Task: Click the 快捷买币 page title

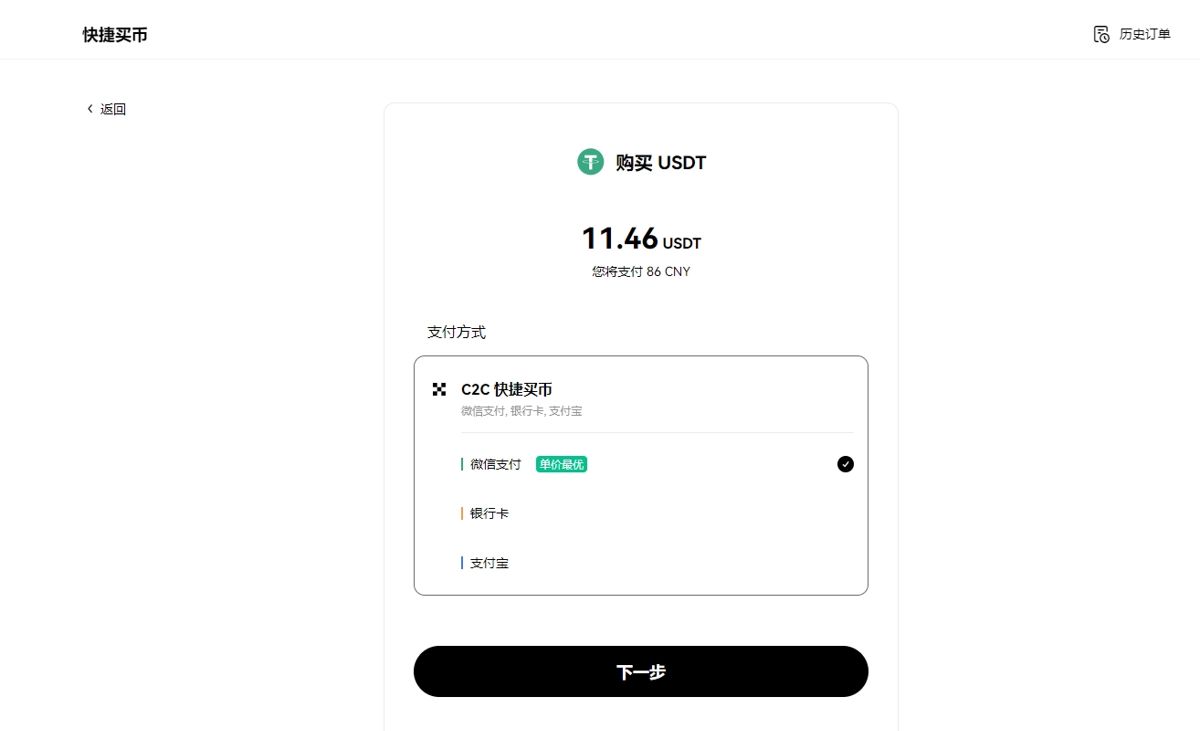Action: click(115, 35)
